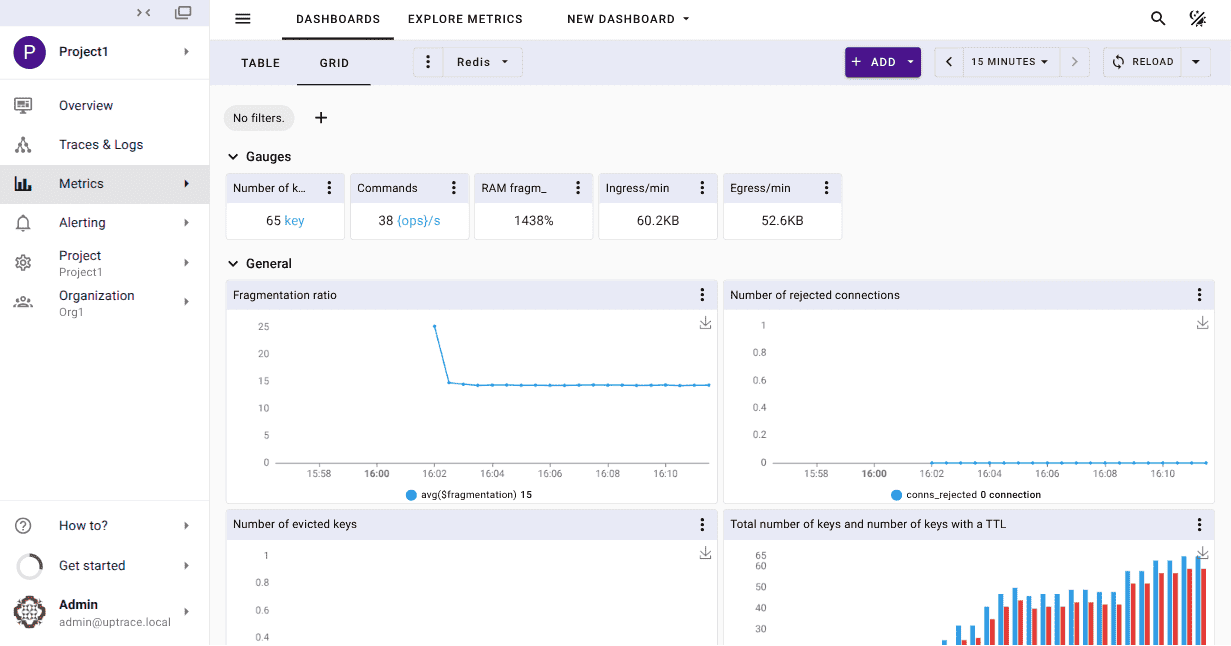Go to the next time period
1231x646 pixels.
pyautogui.click(x=1075, y=62)
